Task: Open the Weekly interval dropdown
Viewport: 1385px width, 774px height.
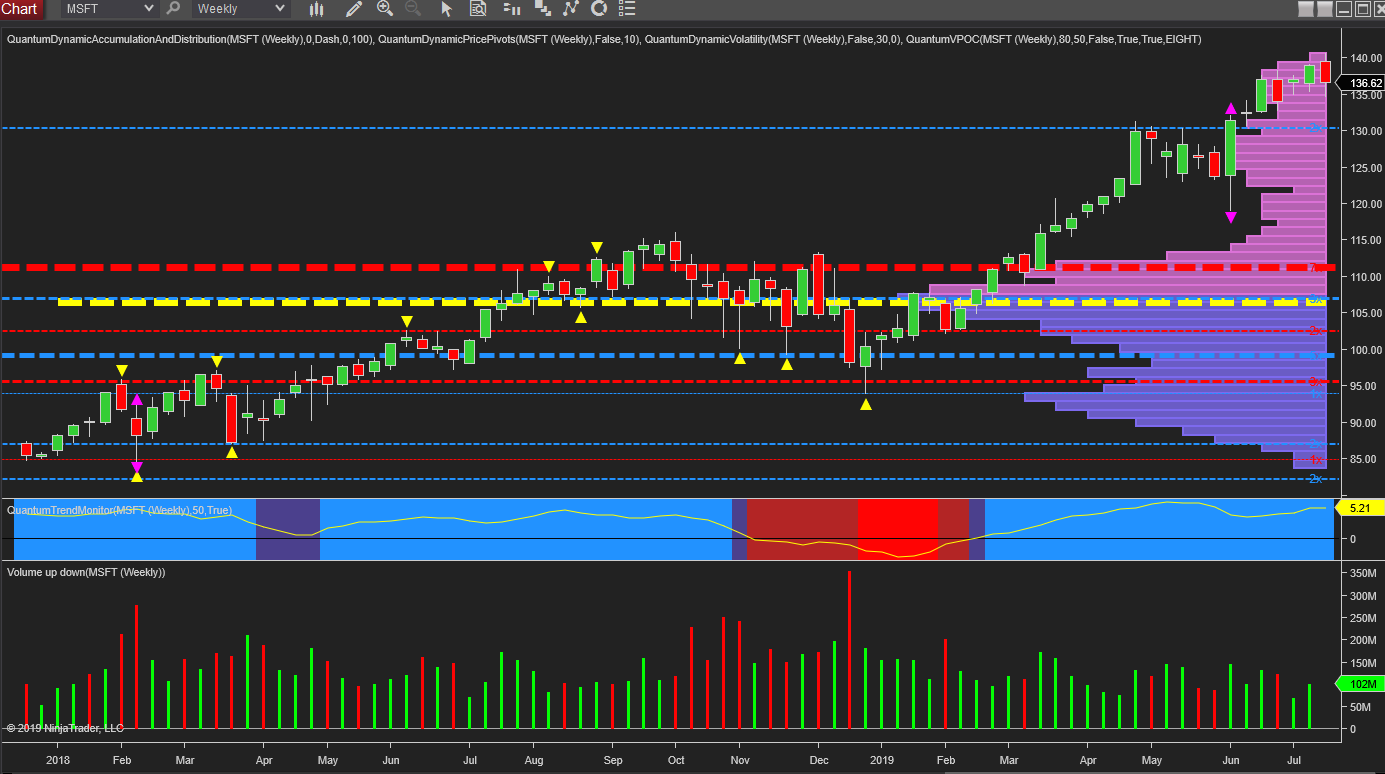Action: [x=241, y=9]
